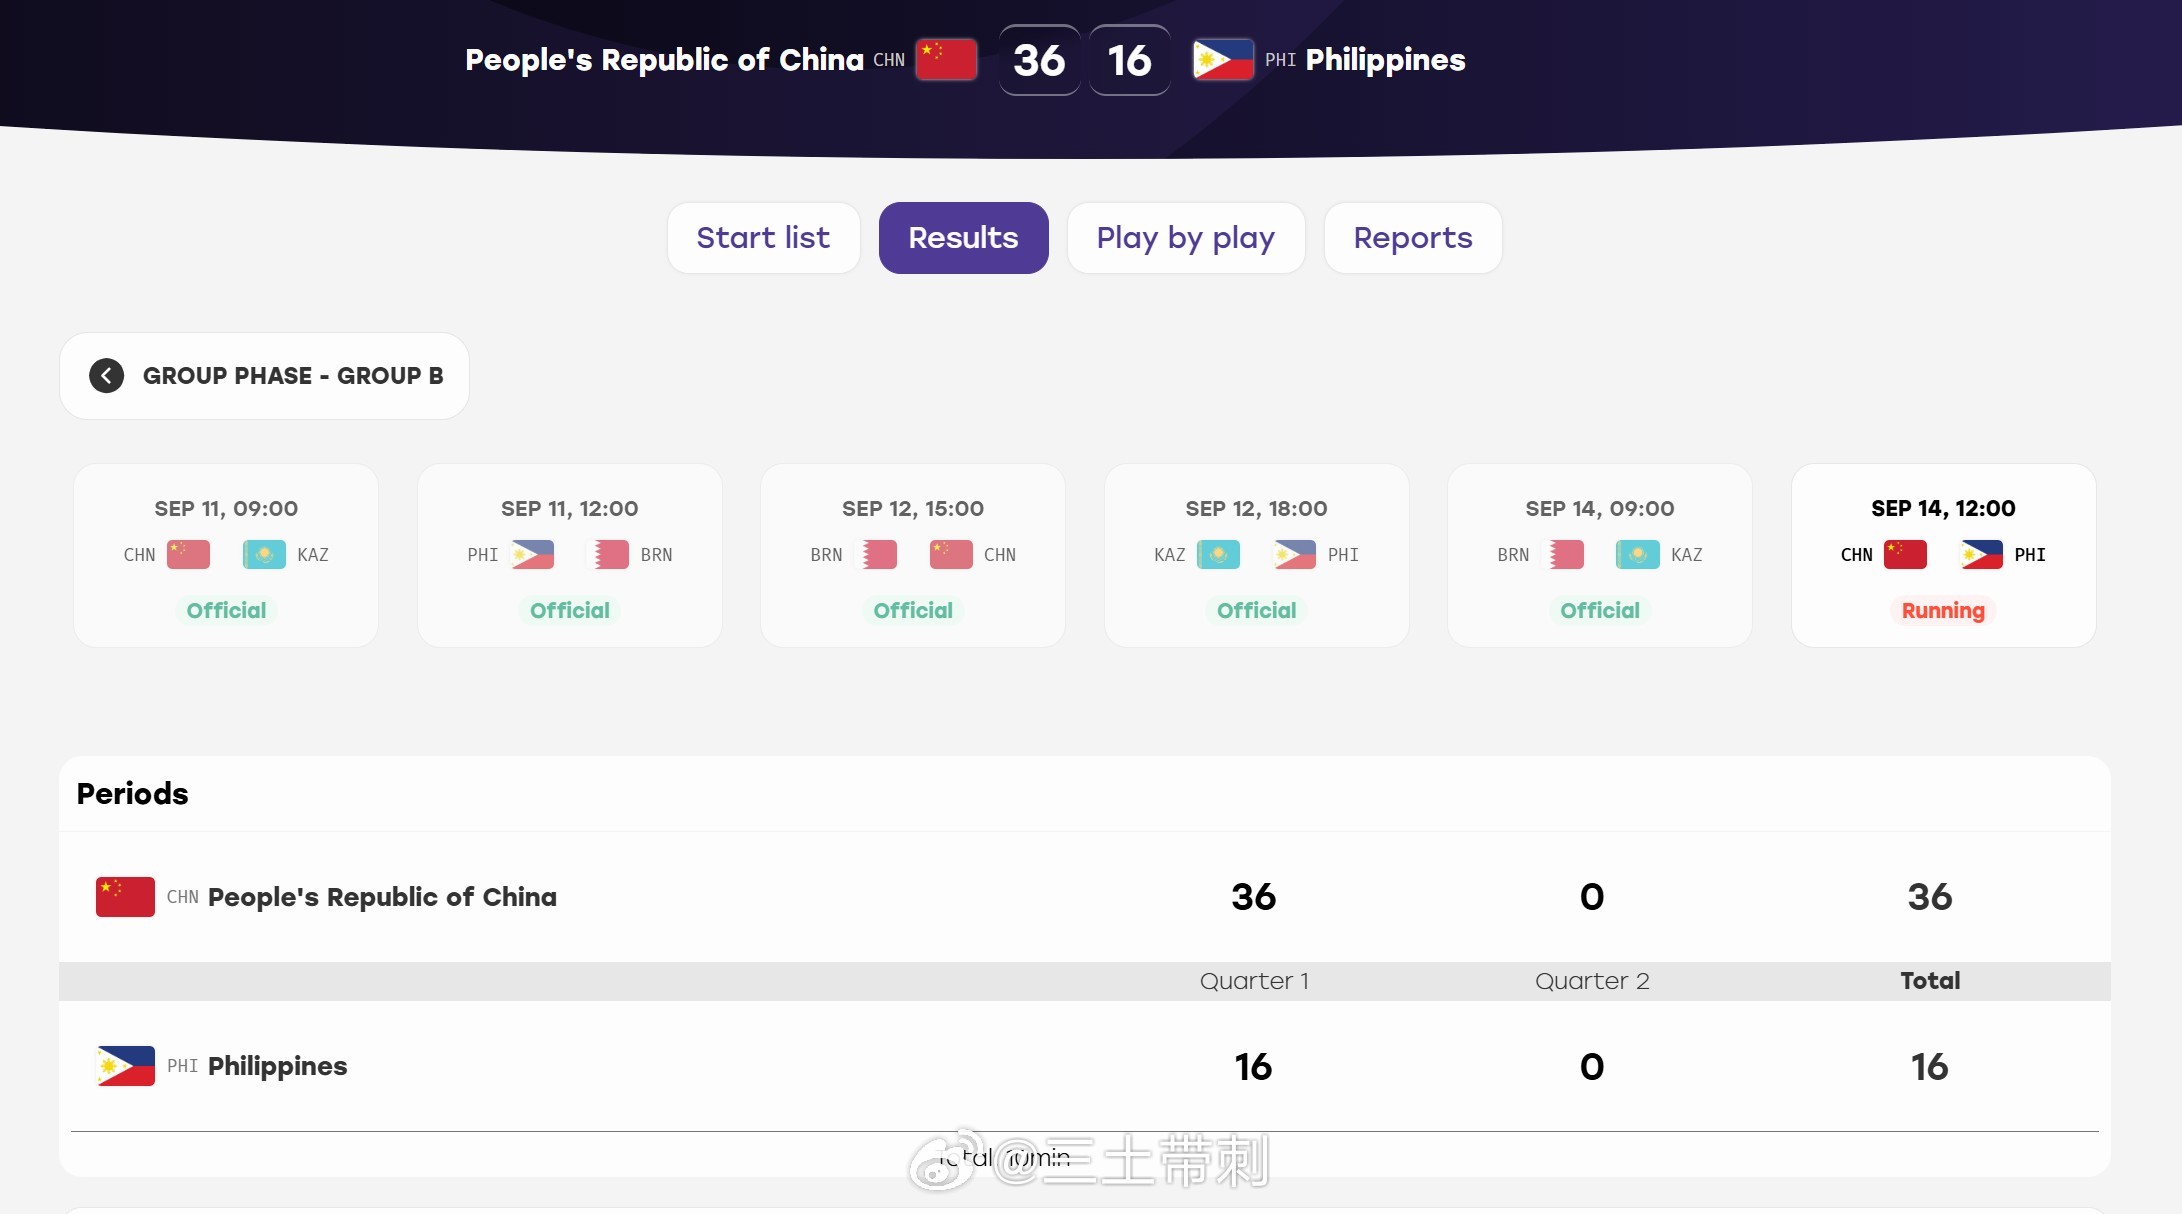
Task: Click the Running status on CHN vs PHI card
Action: click(x=1943, y=611)
